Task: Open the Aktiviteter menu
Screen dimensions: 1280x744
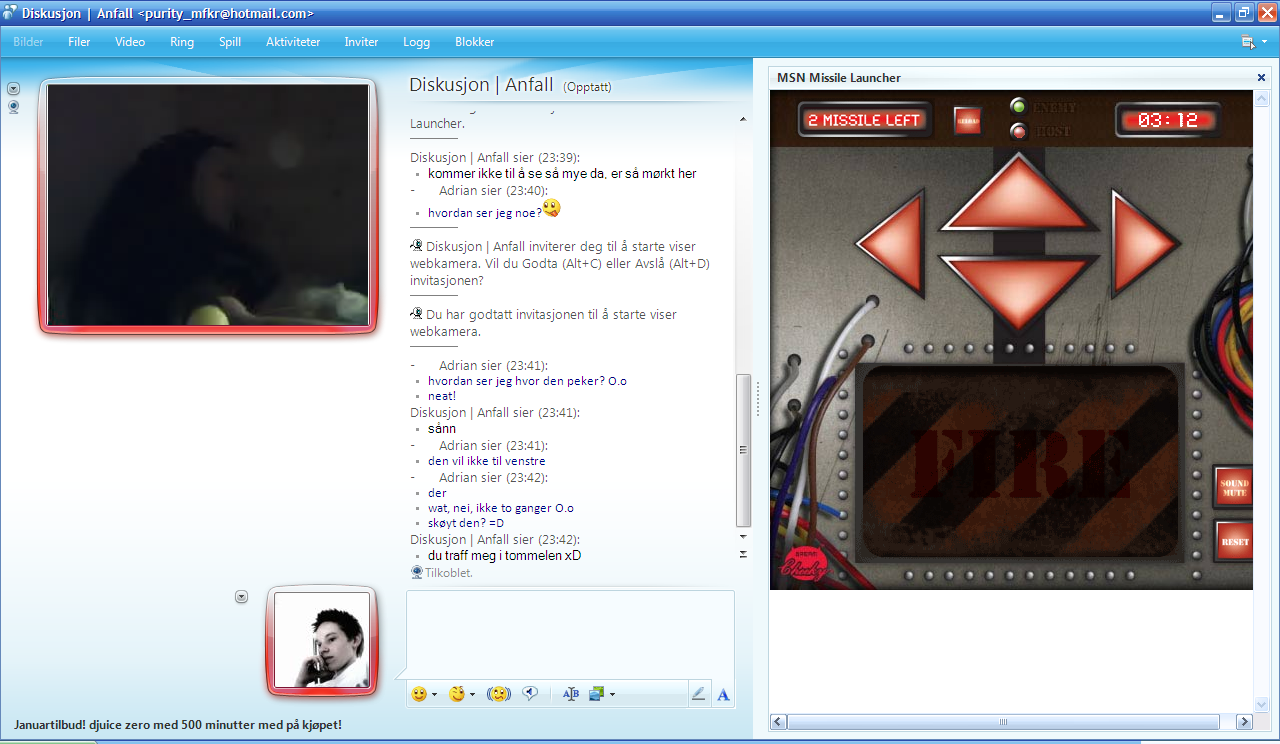Action: 293,42
